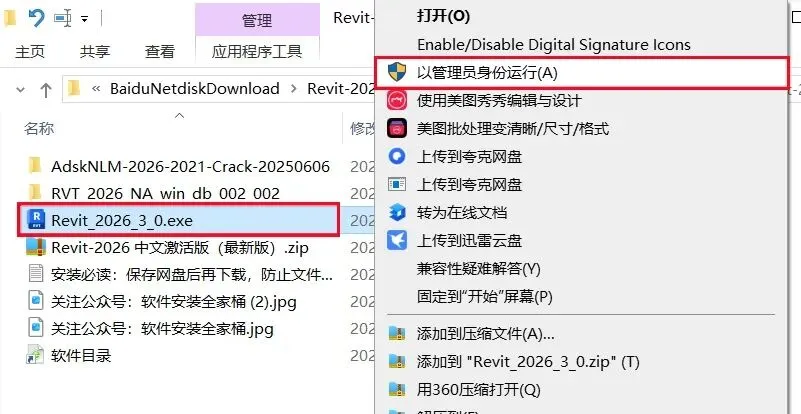Click the 软件目录 shortcut icon
801x414 pixels.
[35, 355]
